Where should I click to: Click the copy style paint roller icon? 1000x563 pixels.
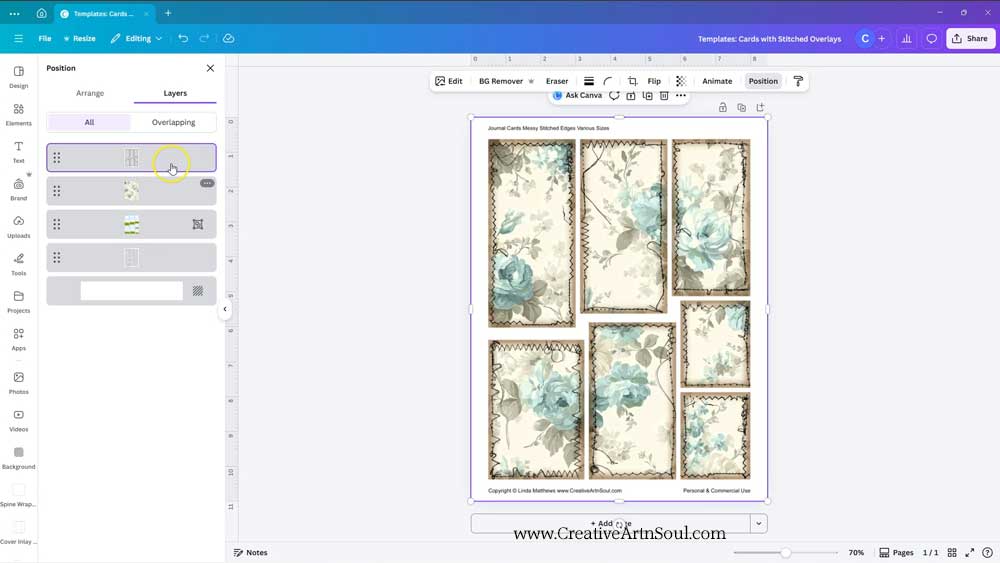[x=798, y=81]
